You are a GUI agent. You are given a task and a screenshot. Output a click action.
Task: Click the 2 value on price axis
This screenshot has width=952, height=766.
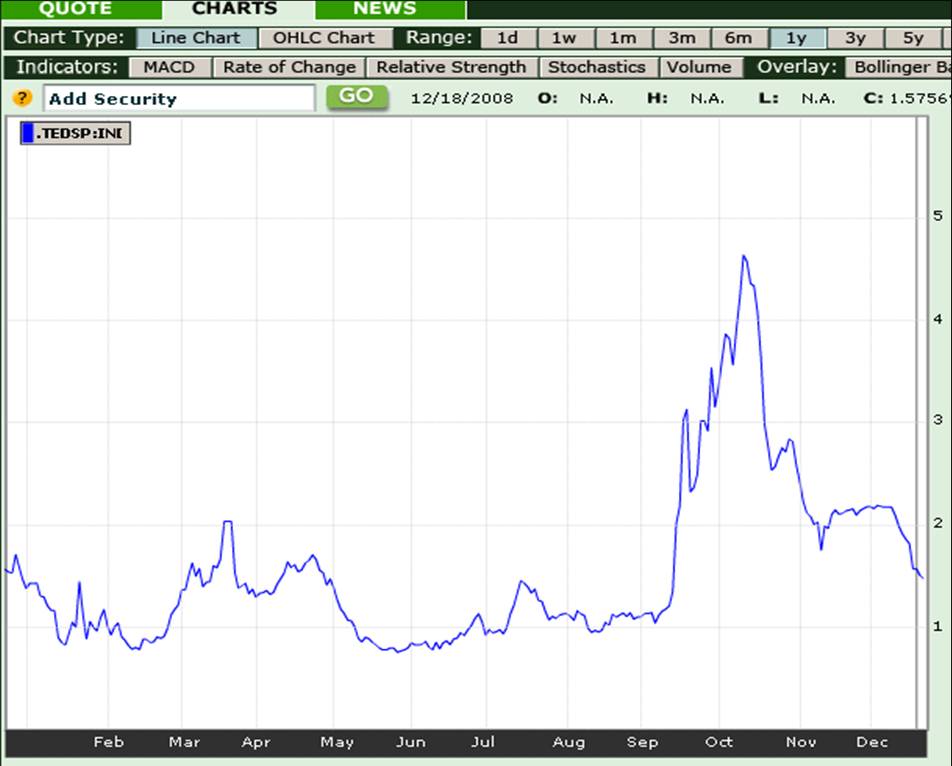(x=938, y=523)
